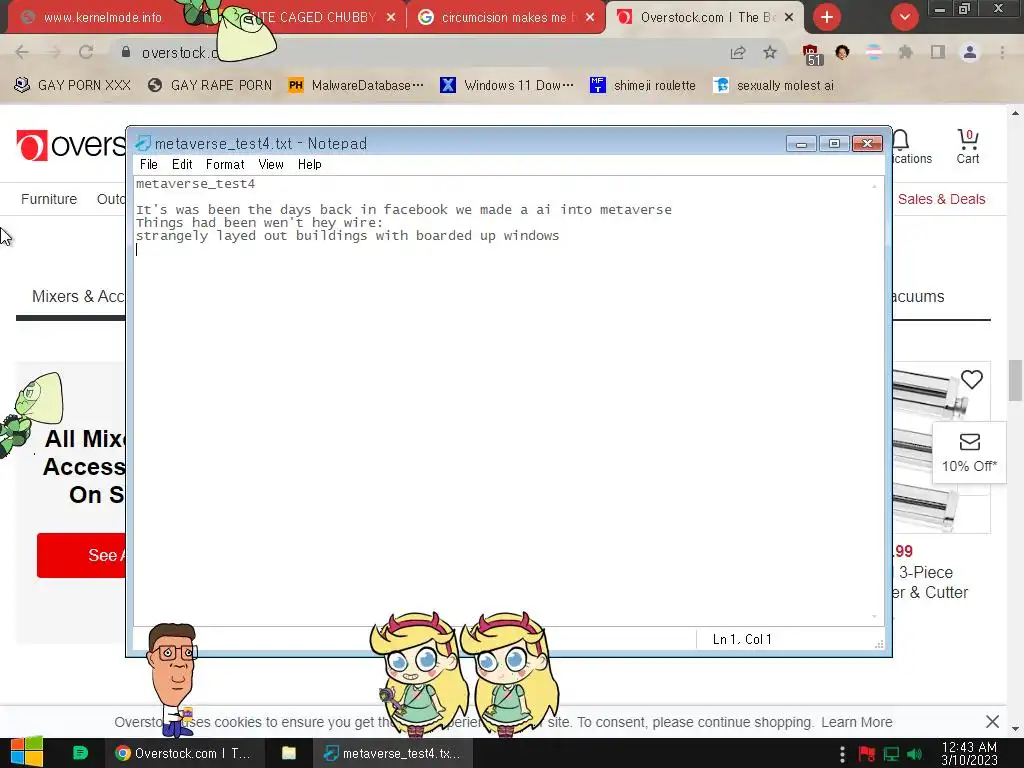
Task: Toggle the Chrome side panel
Action: pyautogui.click(x=937, y=52)
